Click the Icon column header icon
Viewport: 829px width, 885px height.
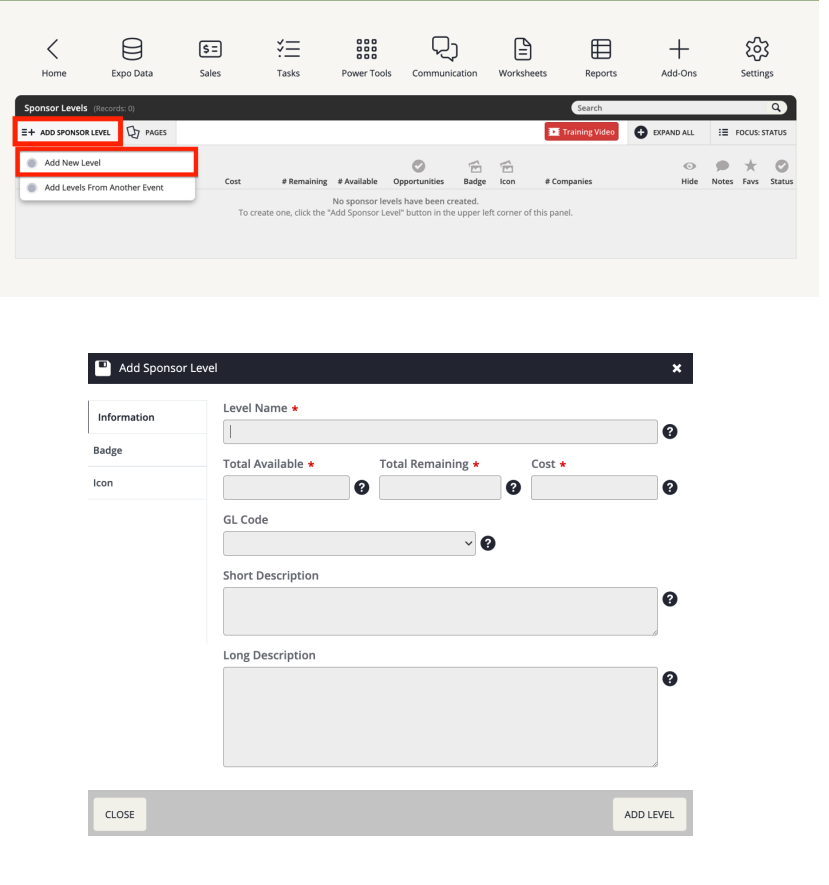[x=507, y=167]
